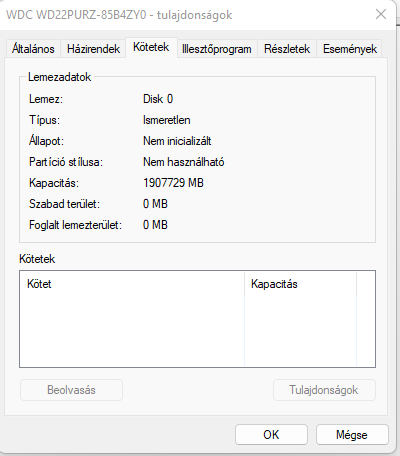
Task: Click inside the empty volumes list
Action: (197, 331)
